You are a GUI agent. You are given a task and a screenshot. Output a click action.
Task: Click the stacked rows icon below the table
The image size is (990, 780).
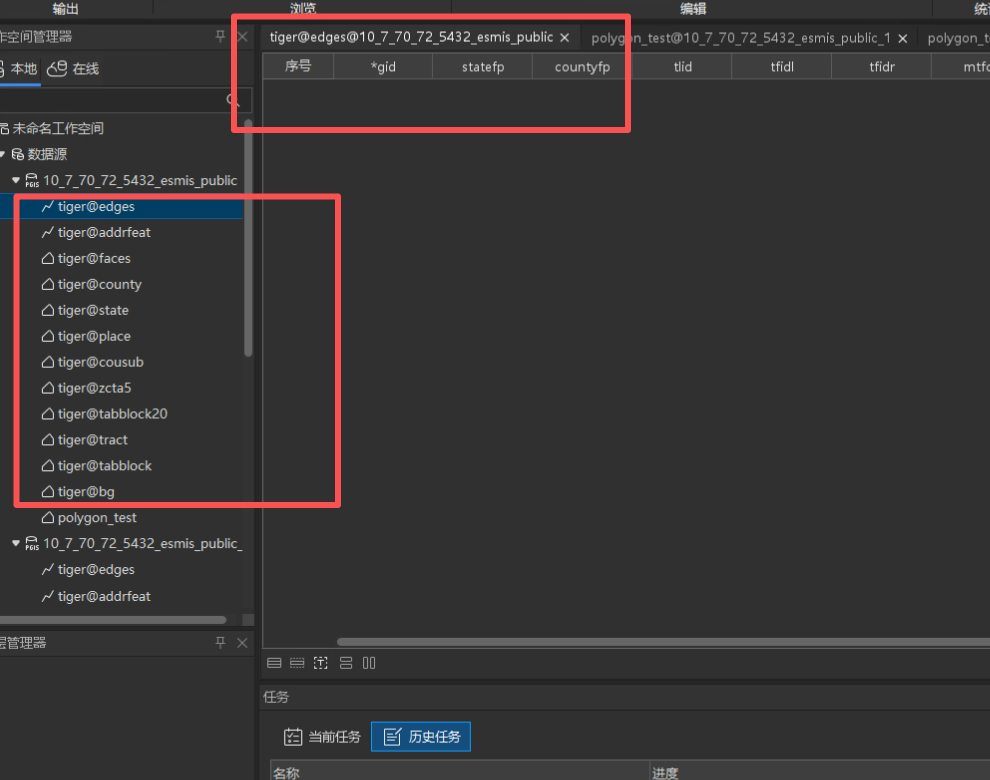pos(346,663)
